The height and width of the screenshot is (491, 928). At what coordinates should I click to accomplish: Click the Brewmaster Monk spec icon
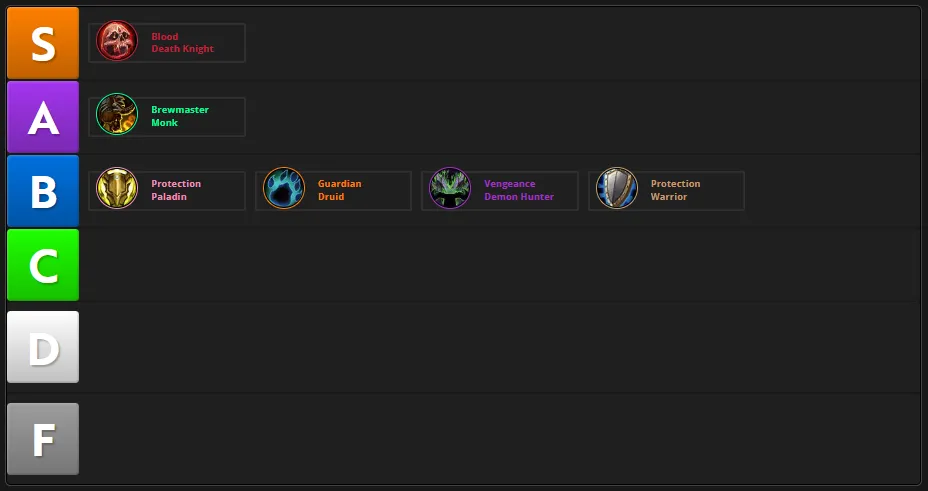pos(117,114)
